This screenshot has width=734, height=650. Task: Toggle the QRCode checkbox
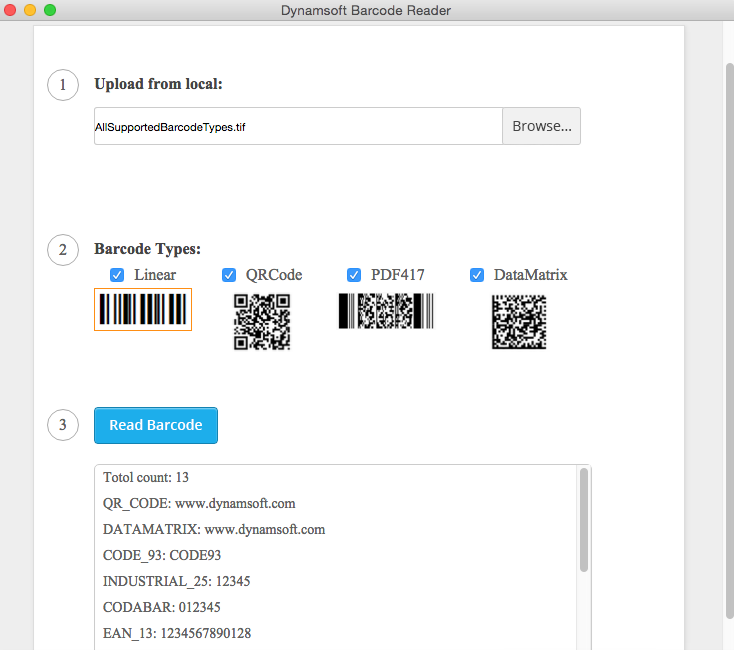pos(229,275)
